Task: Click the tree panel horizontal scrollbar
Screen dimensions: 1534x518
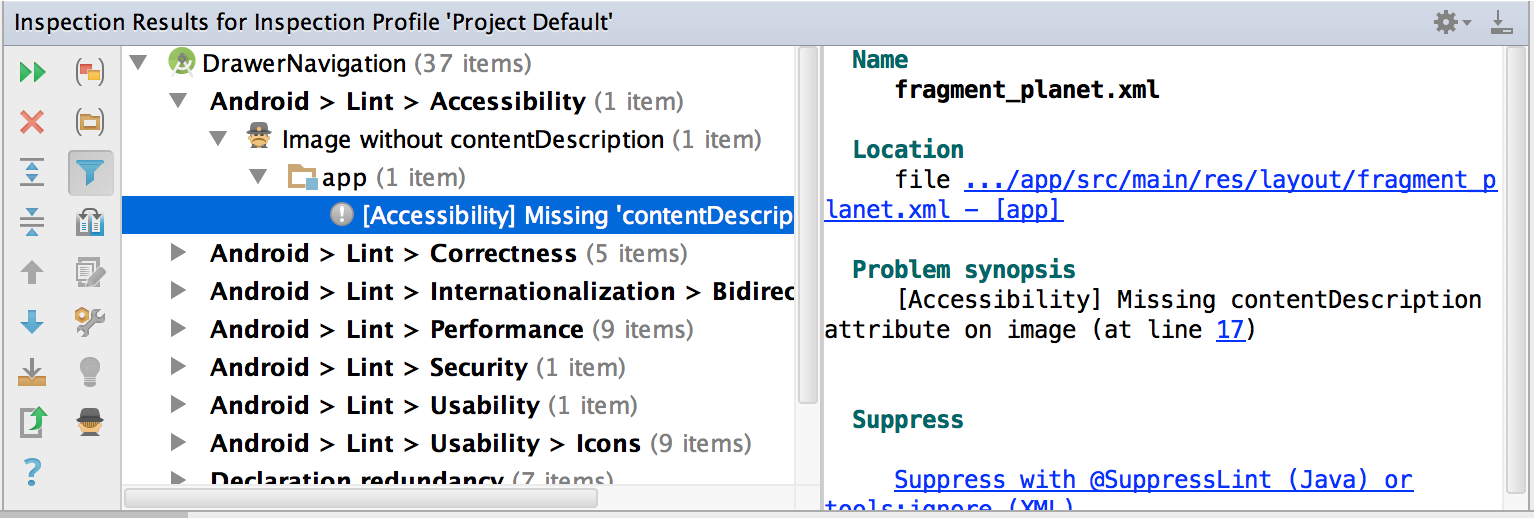Action: (360, 497)
